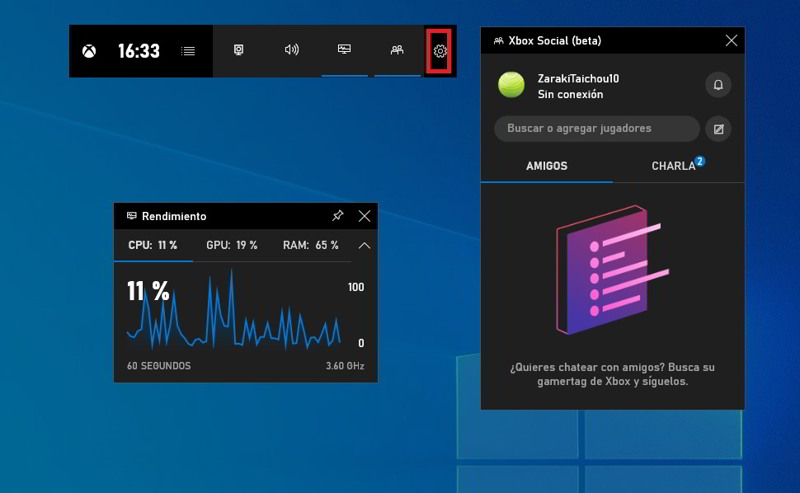Click the green ZarakiTaichou10 profile avatar
The width and height of the screenshot is (800, 493).
[511, 85]
